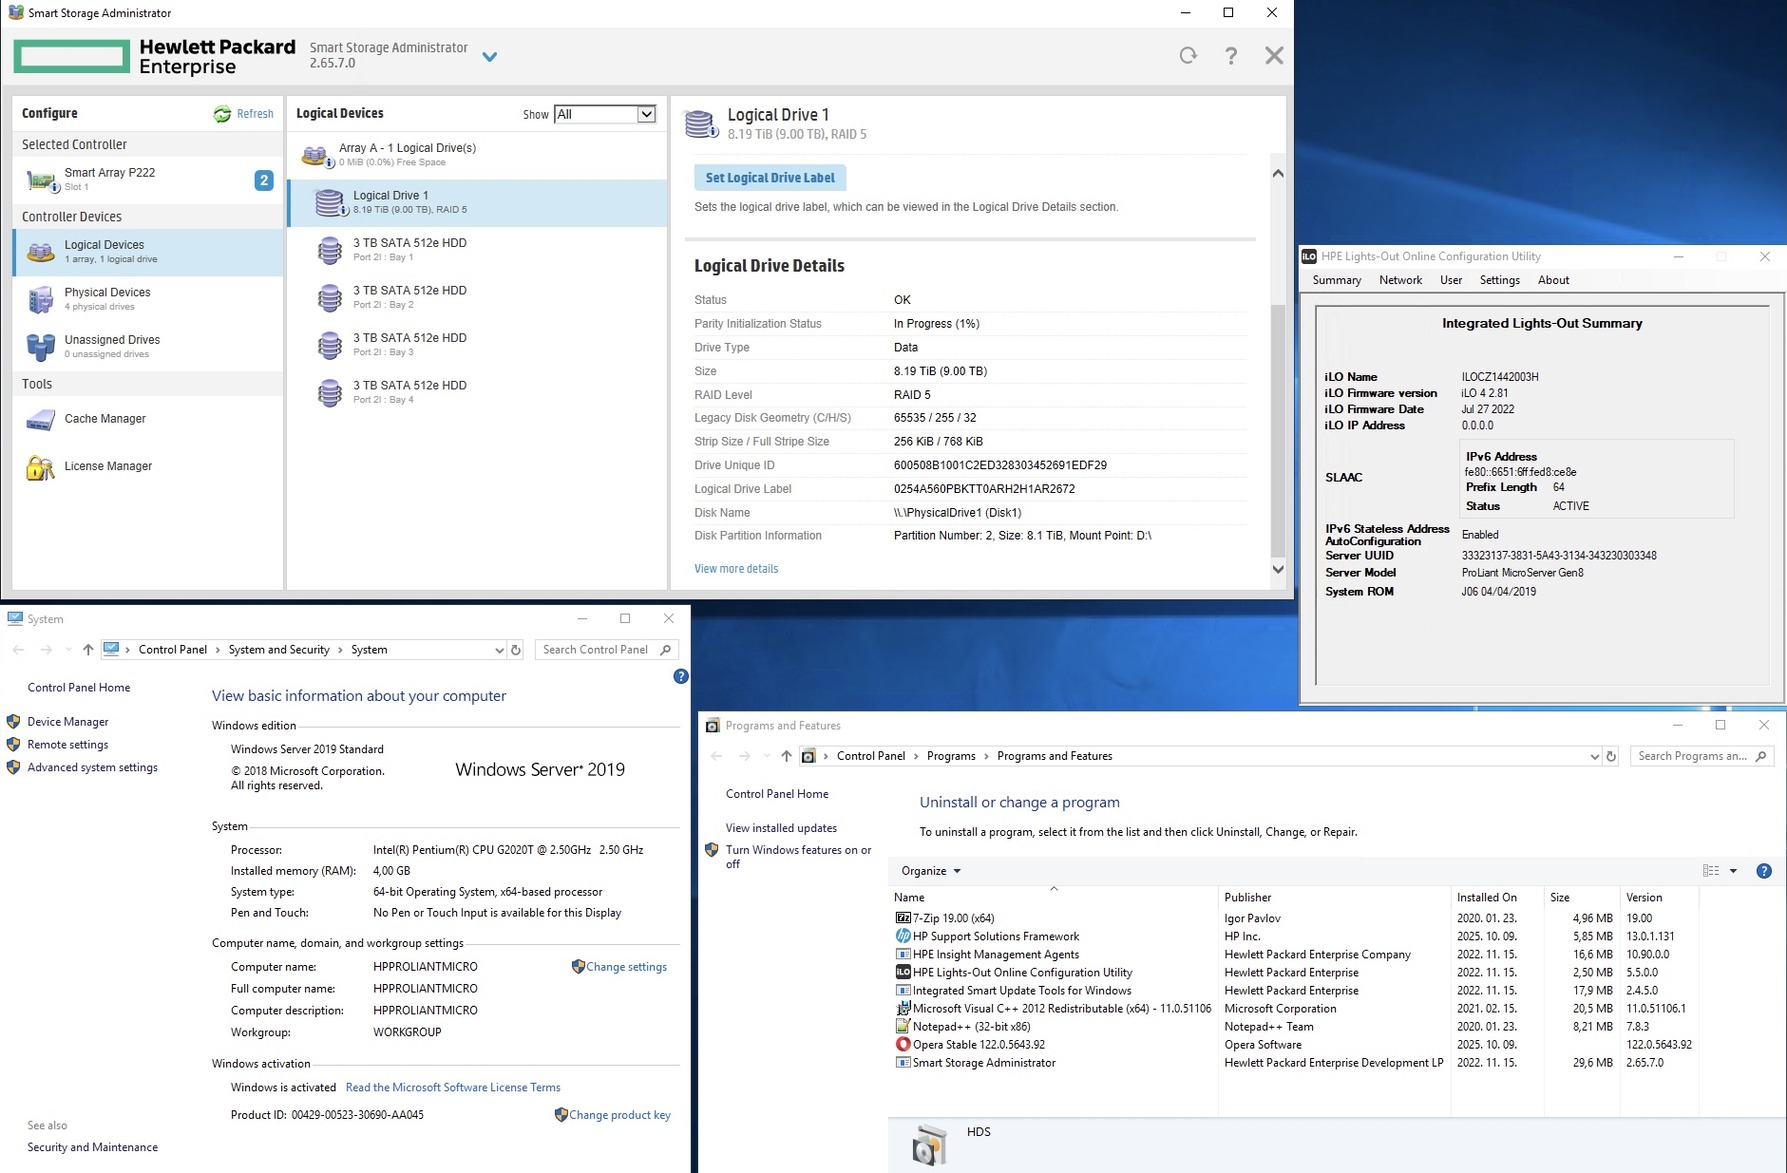The image size is (1787, 1173).
Task: Click the up arrow in System window navigation
Action: tap(88, 650)
